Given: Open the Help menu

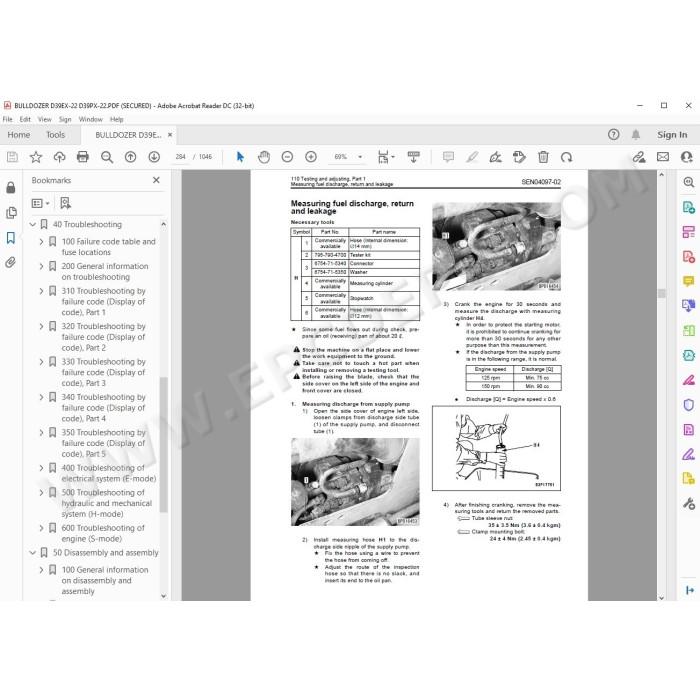Looking at the screenshot, I should coord(117,119).
